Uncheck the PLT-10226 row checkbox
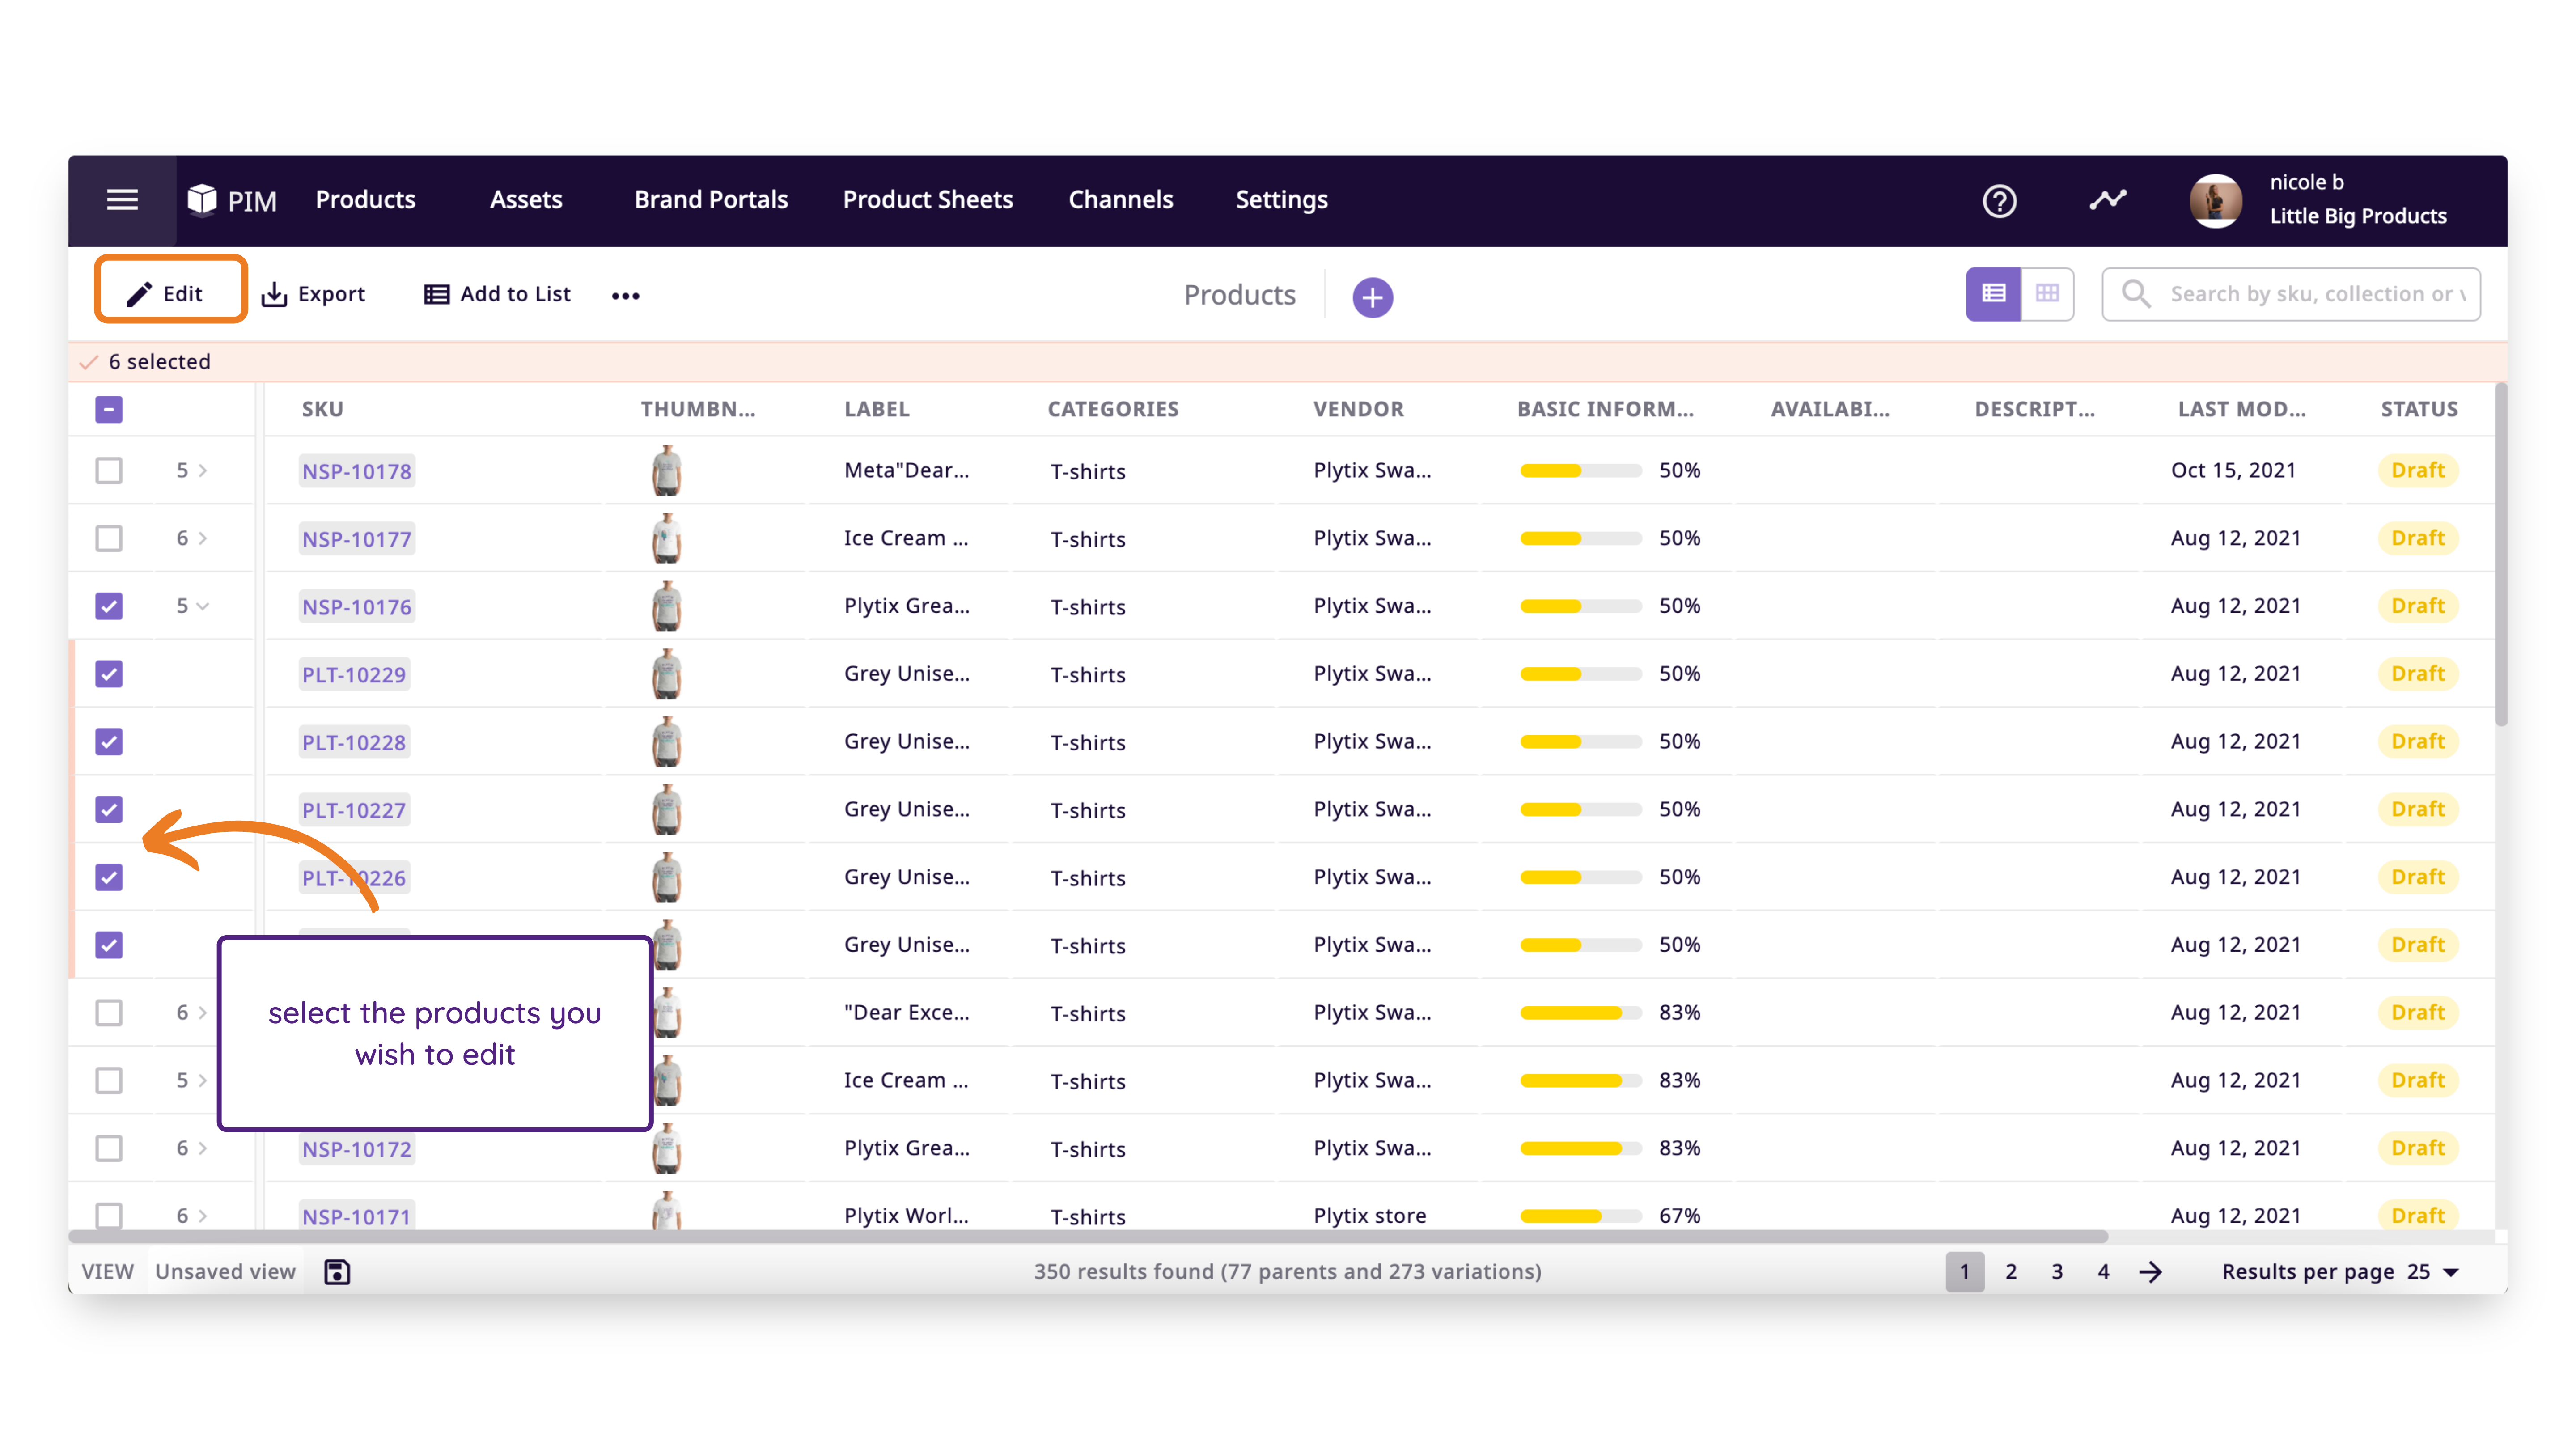The height and width of the screenshot is (1449, 2576). (109, 877)
